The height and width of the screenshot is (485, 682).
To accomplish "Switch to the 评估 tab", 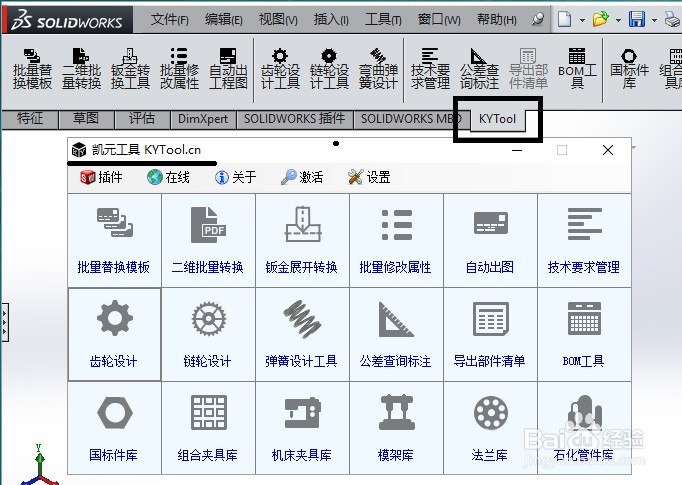I will pos(141,119).
